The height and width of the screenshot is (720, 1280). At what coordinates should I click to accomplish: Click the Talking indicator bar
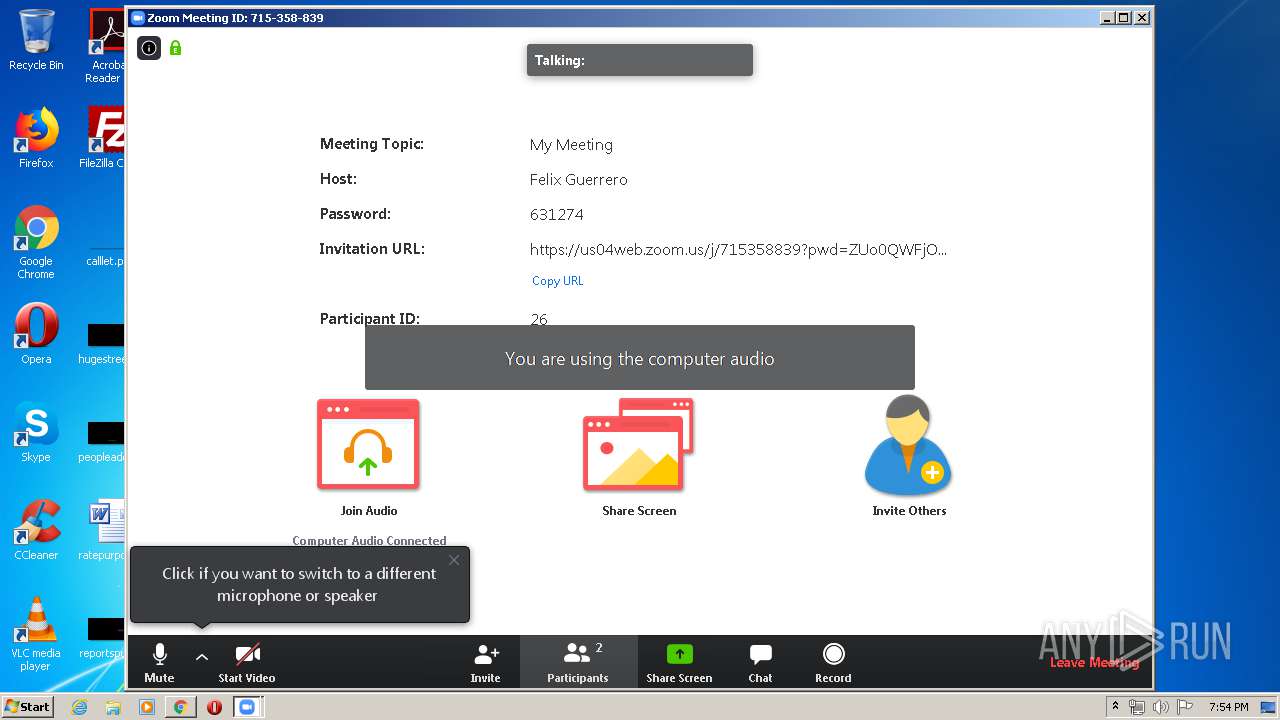point(640,60)
